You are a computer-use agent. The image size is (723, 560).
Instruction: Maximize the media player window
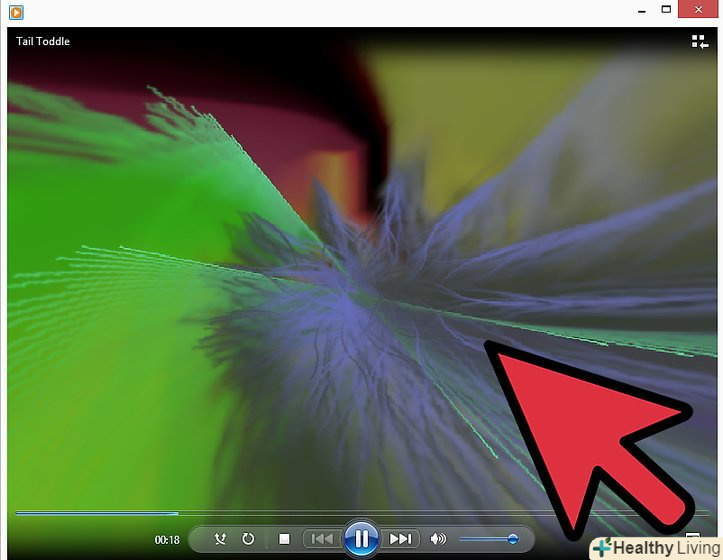coord(667,10)
